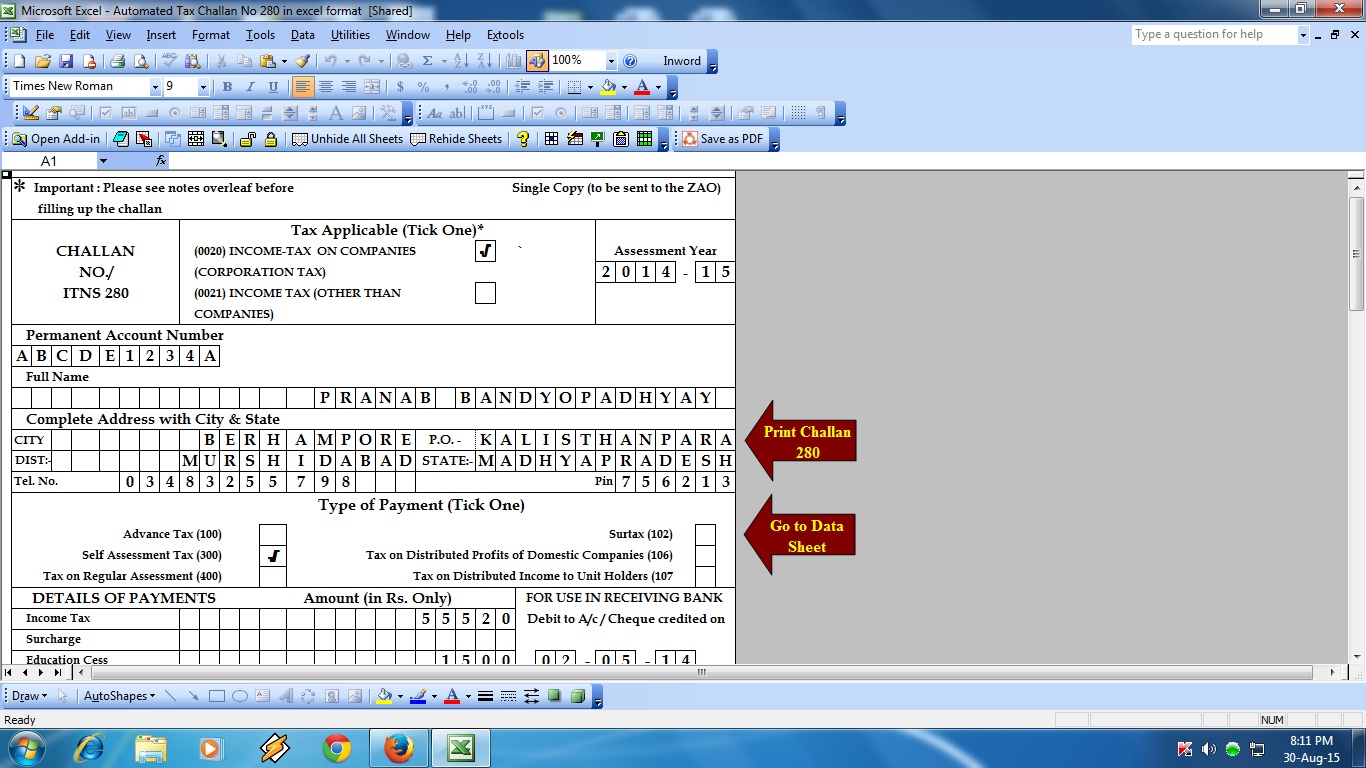Screen dimensions: 1366x768
Task: Click the Print Challan 280 arrow button
Action: pos(801,442)
